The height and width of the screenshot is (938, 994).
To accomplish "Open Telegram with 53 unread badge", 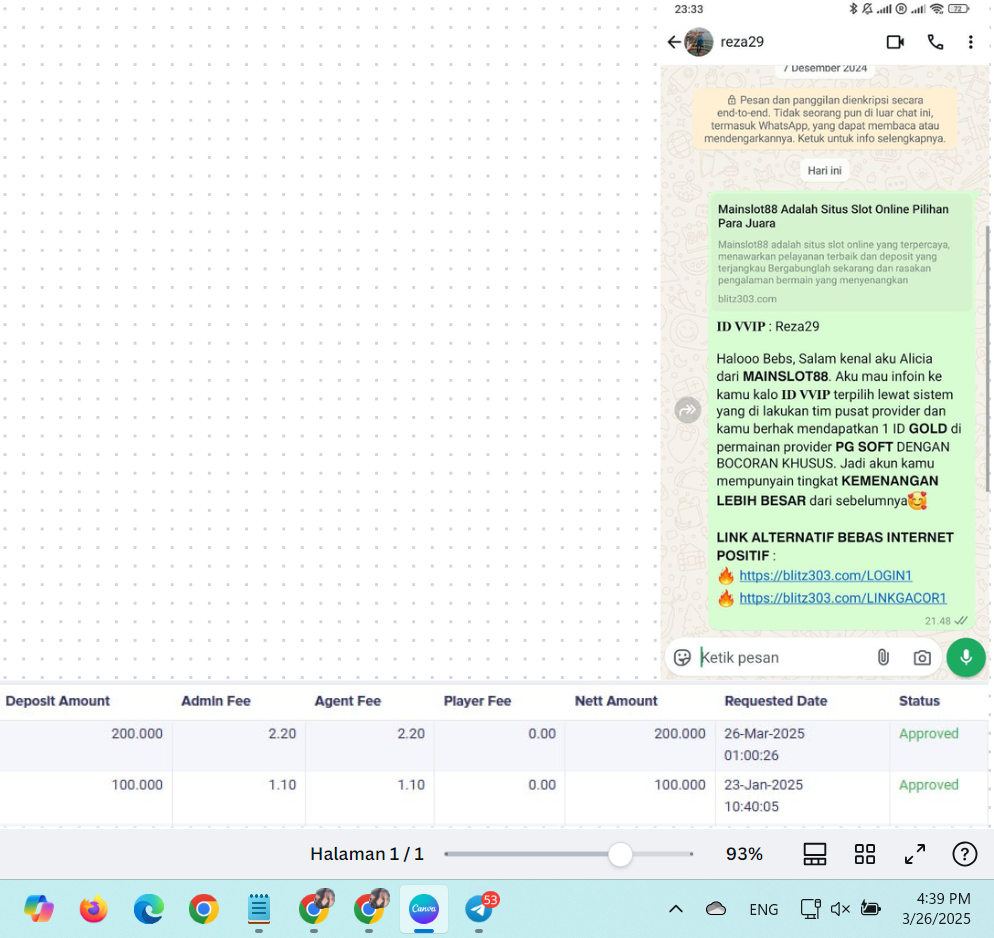I will coord(480,908).
